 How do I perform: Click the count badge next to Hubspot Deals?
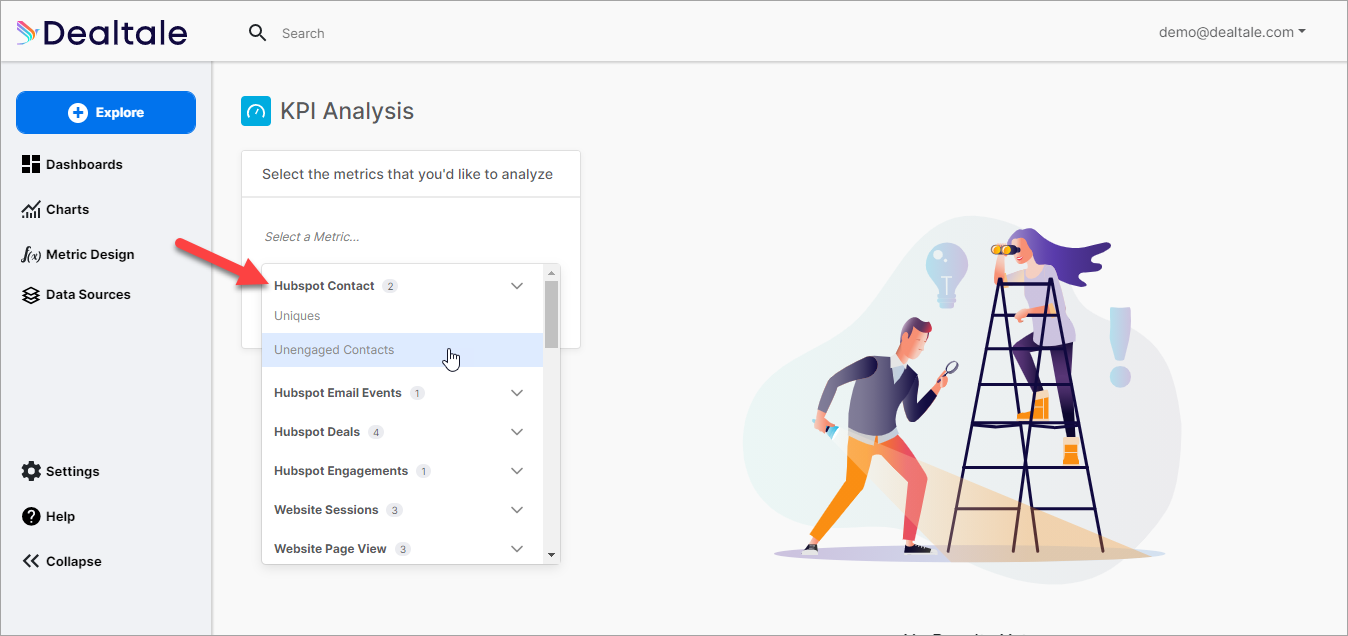point(376,432)
